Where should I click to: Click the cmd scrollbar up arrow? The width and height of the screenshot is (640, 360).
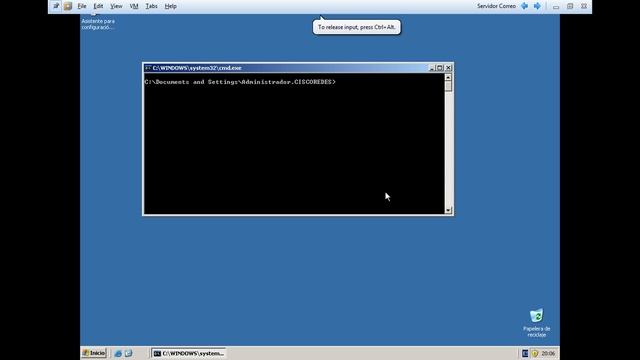(448, 77)
